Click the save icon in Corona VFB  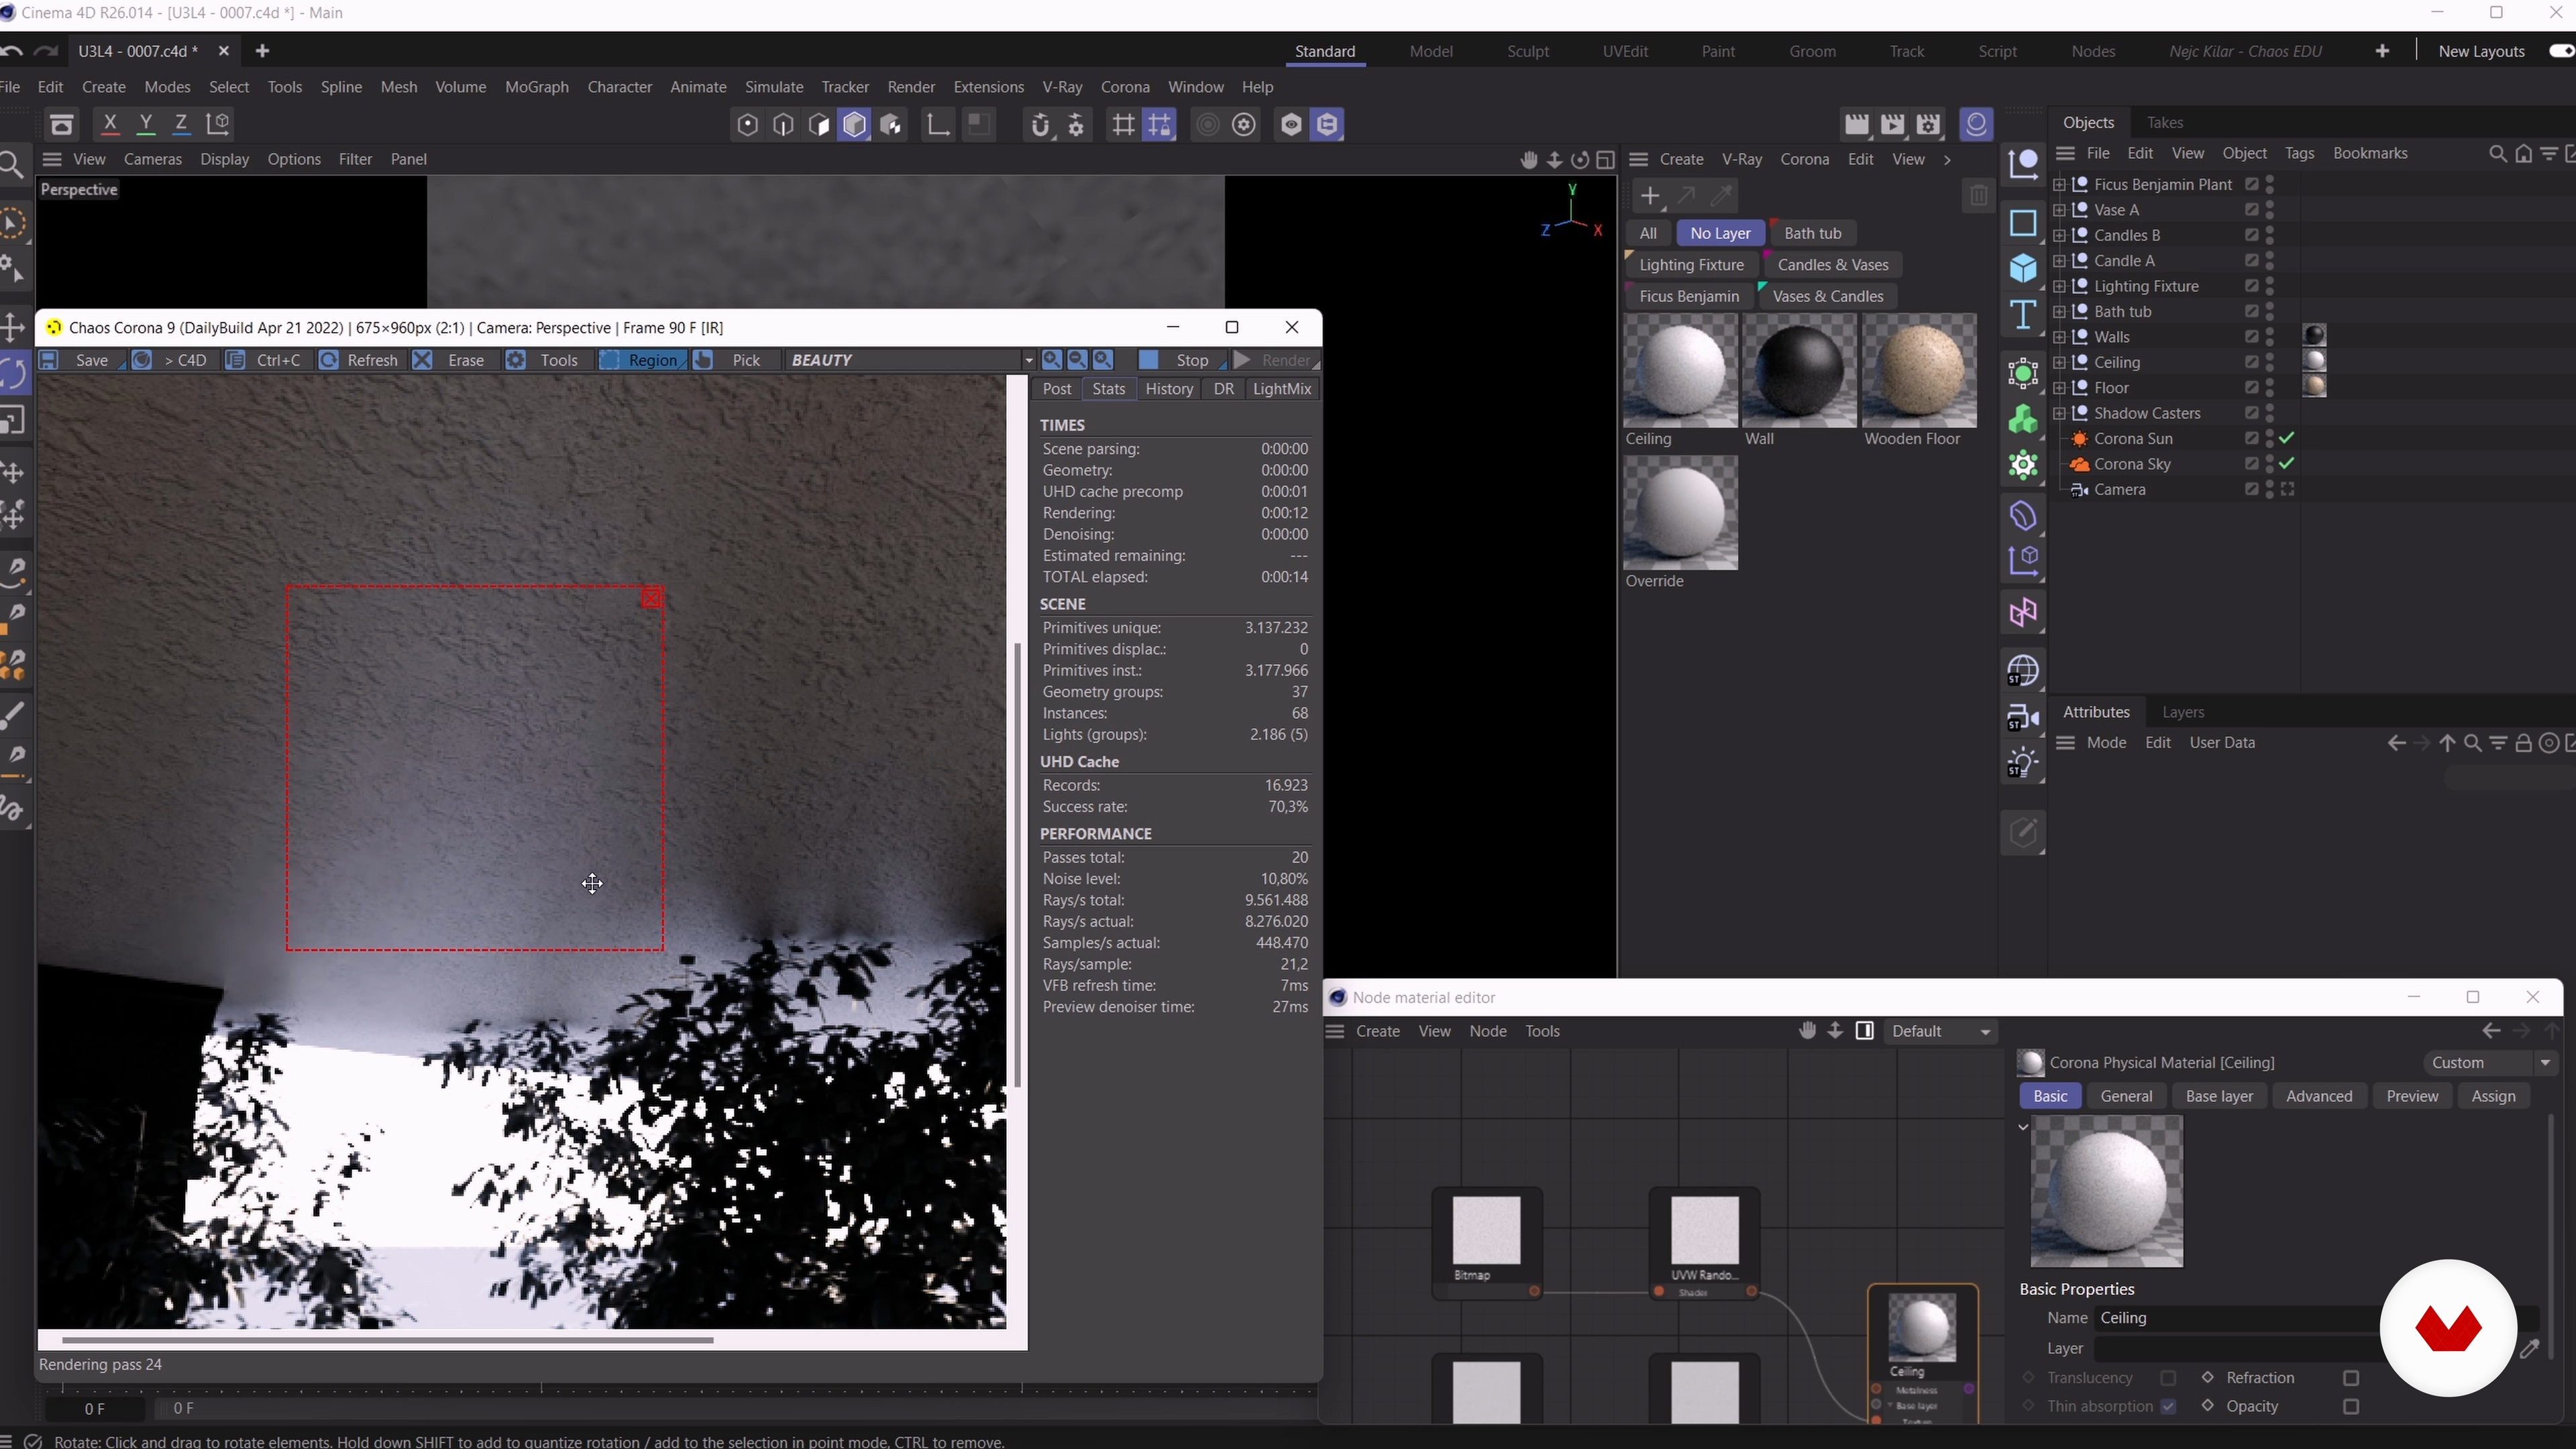coord(49,360)
